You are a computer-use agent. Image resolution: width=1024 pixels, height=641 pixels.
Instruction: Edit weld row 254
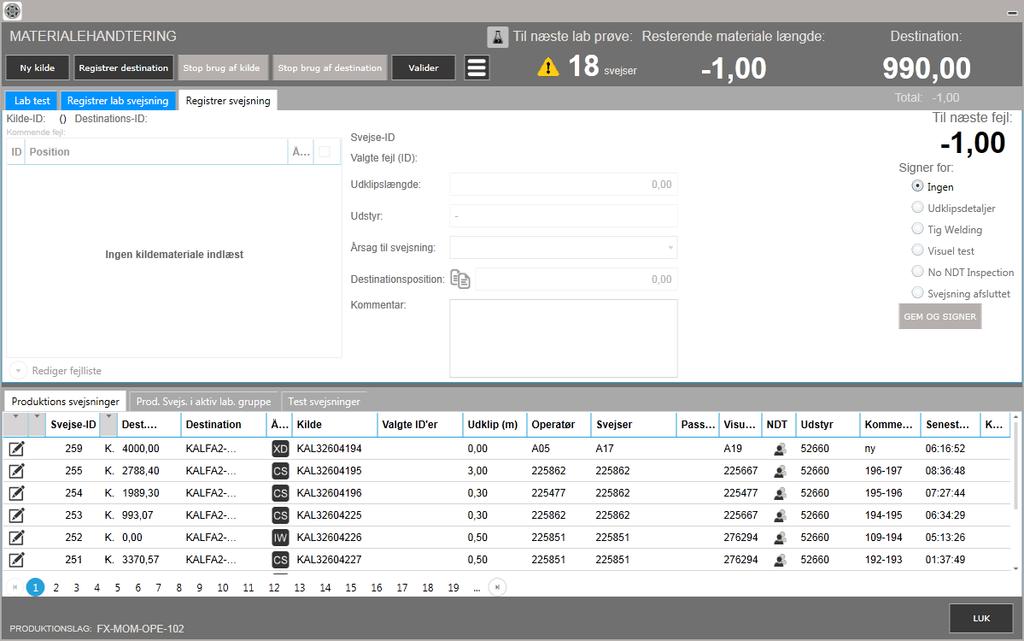click(16, 493)
